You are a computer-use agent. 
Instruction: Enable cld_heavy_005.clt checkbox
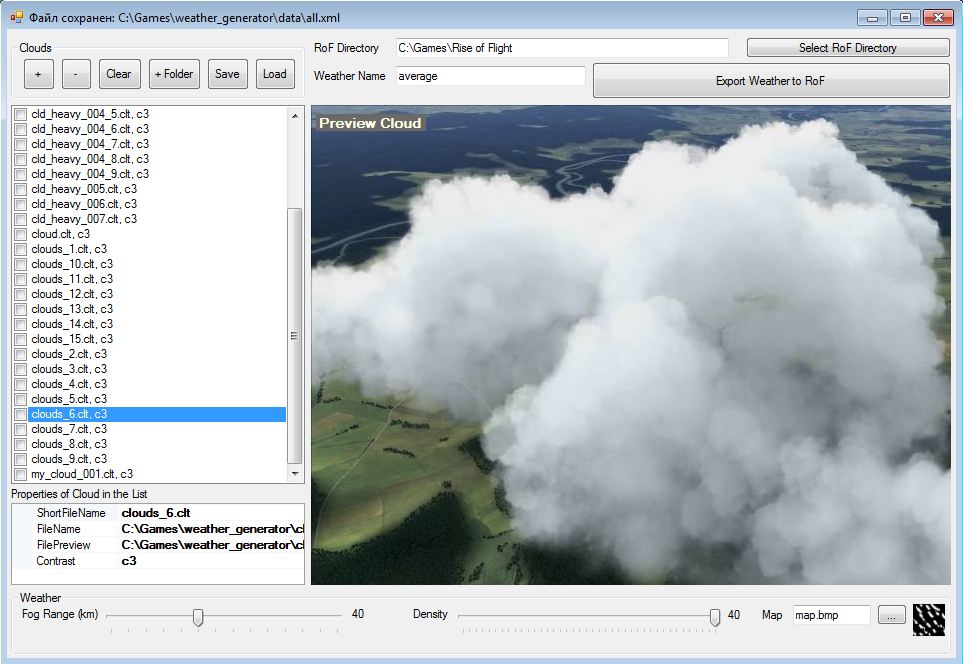pyautogui.click(x=21, y=189)
